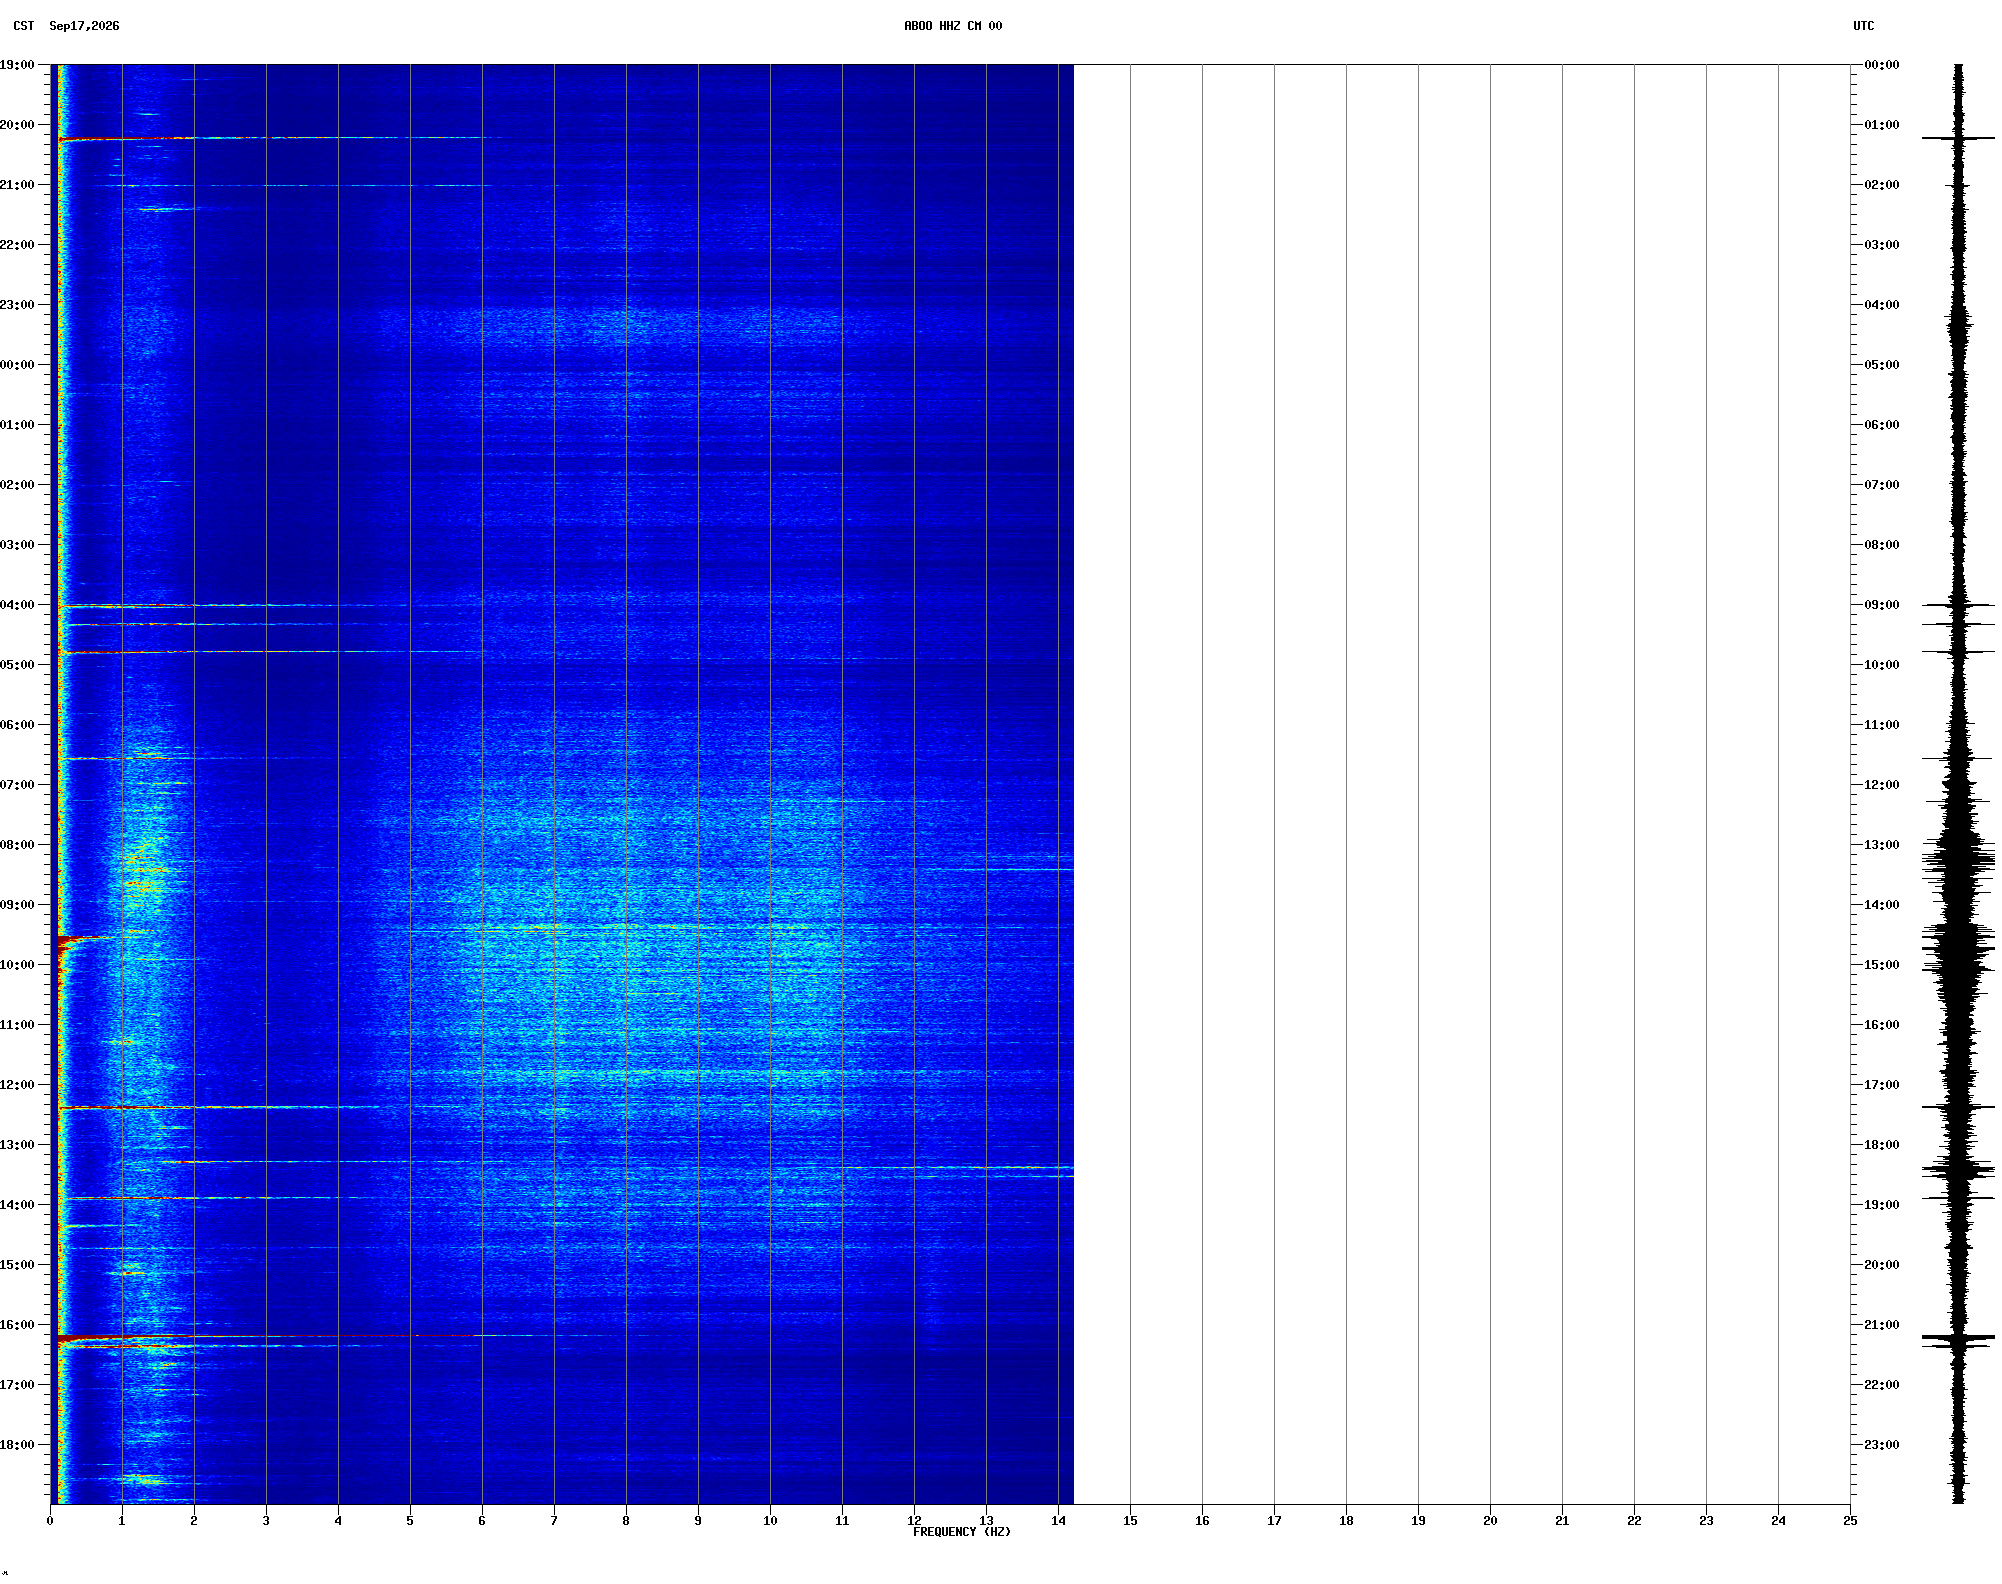The height and width of the screenshot is (1584, 2002).
Task: Click the large waveform burst near 13:00 UTC
Action: pos(1958,860)
